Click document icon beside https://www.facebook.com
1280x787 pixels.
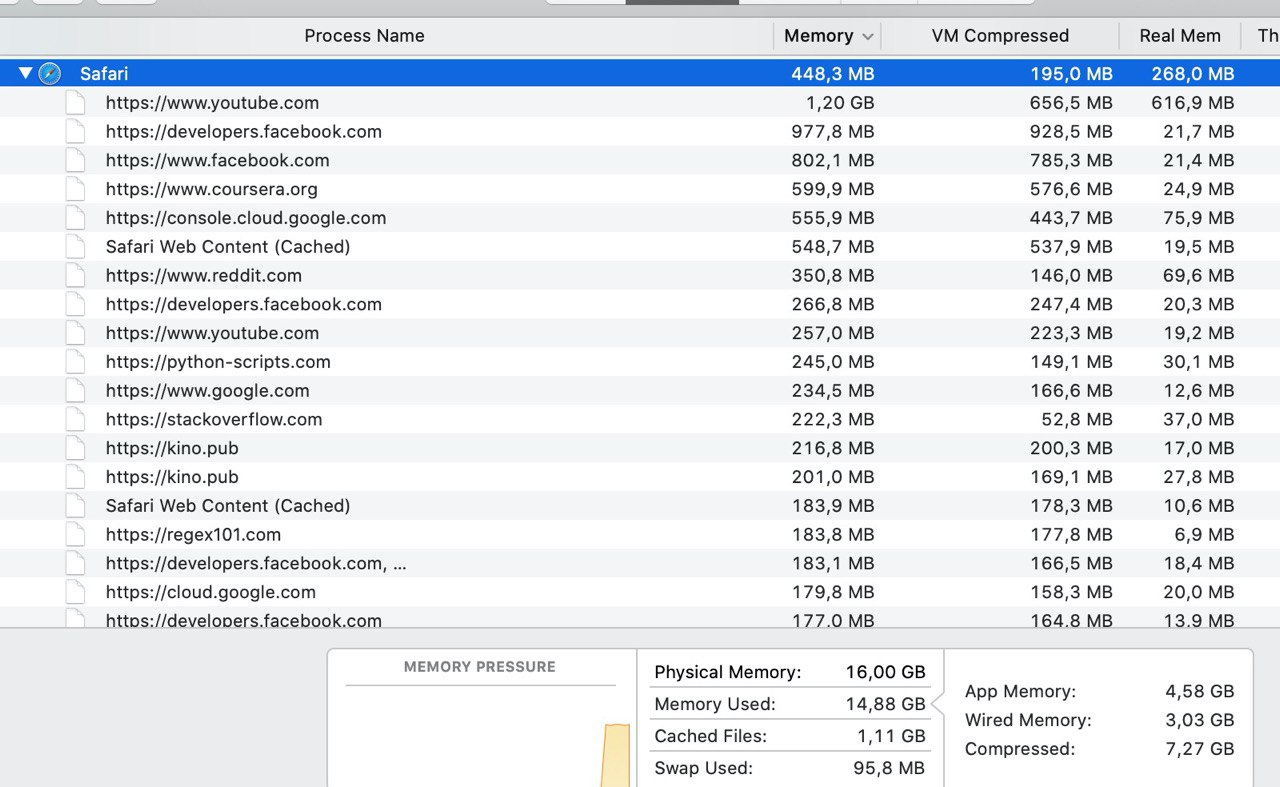76,160
